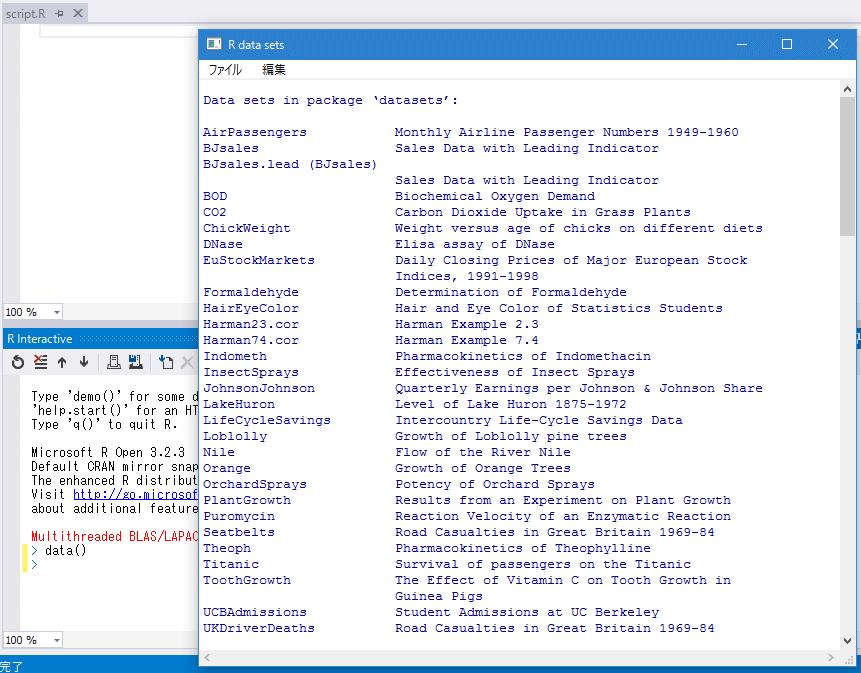Maximize the R data sets window
The height and width of the screenshot is (673, 861).
[787, 45]
